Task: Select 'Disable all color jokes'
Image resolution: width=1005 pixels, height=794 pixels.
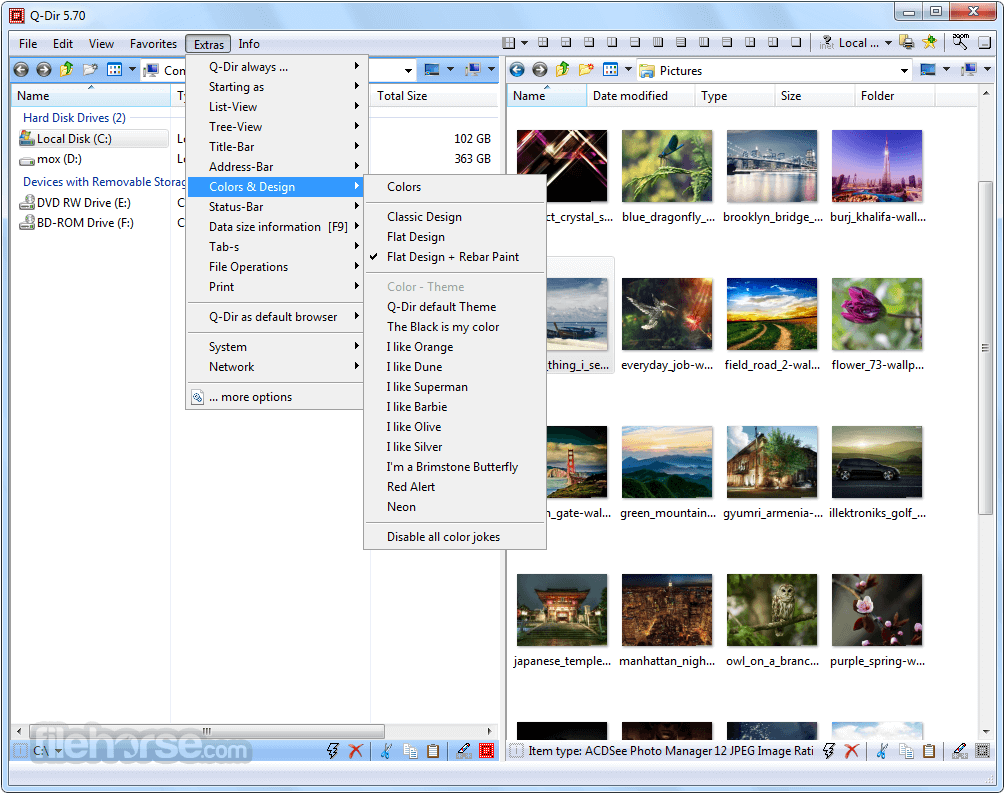Action: [454, 536]
